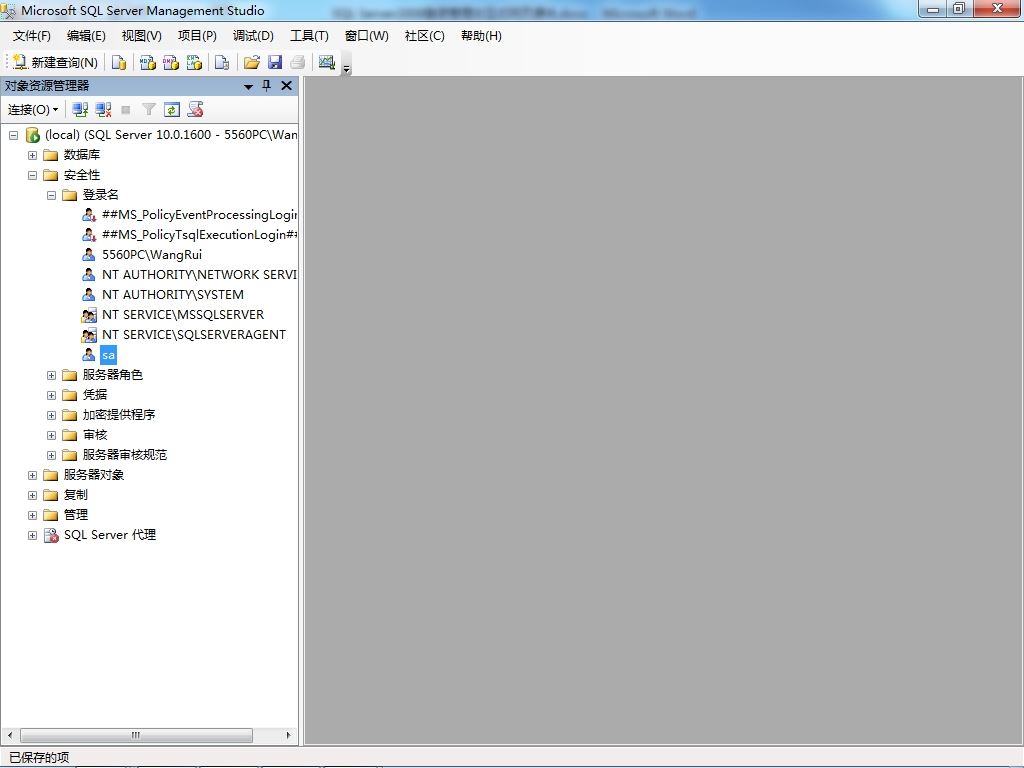Viewport: 1024px width, 768px height.
Task: Open the 社区(C) menu
Action: click(x=424, y=36)
